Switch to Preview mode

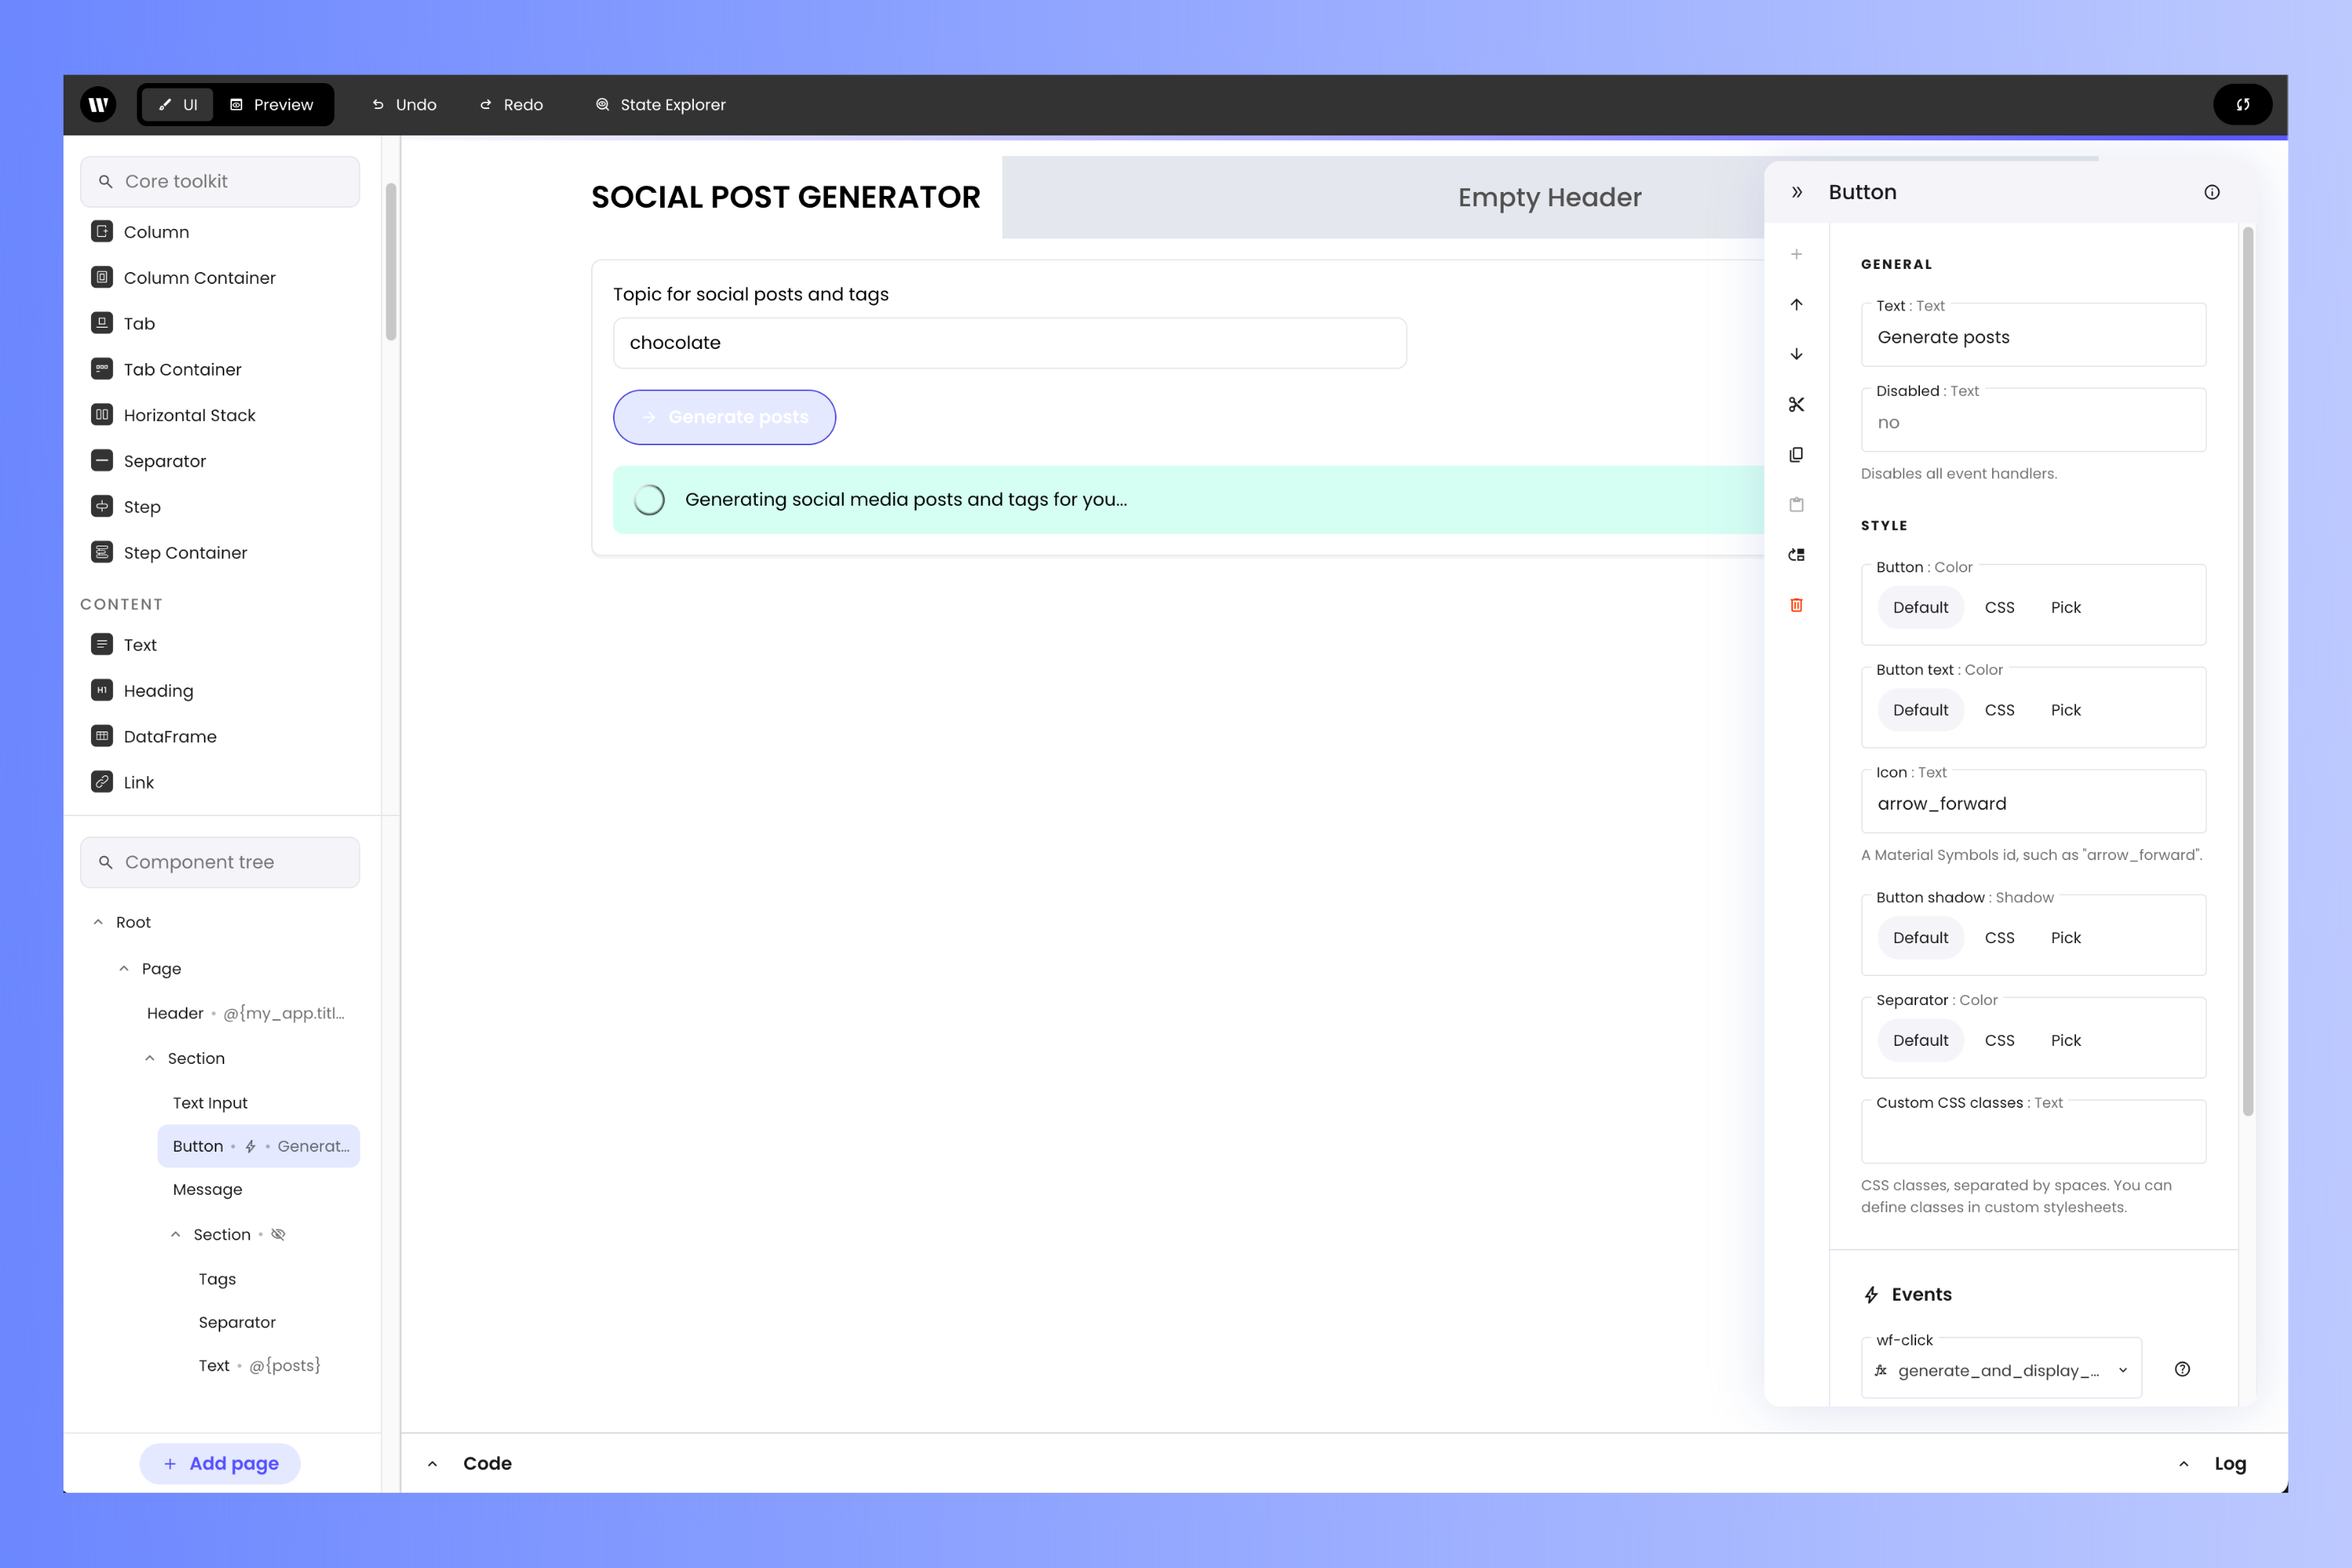[x=272, y=104]
